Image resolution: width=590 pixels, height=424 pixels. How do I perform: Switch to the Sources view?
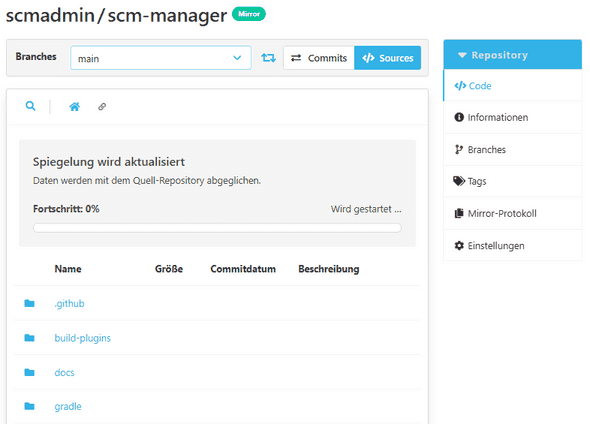[388, 58]
